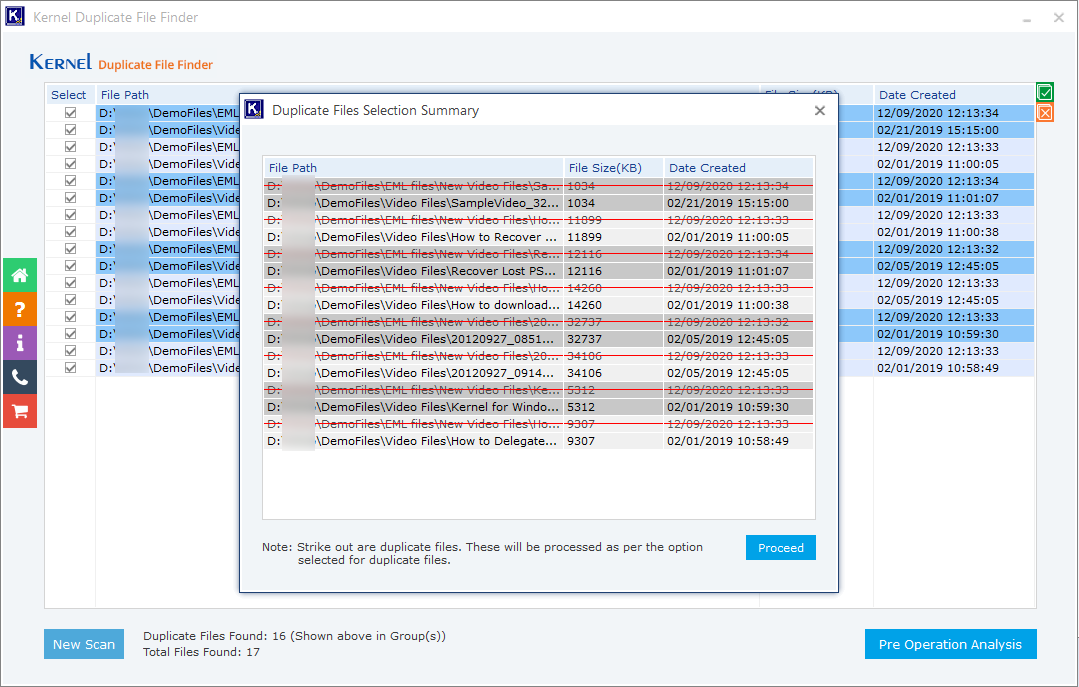
Task: Click the Pre Operation Analysis button
Action: point(950,644)
